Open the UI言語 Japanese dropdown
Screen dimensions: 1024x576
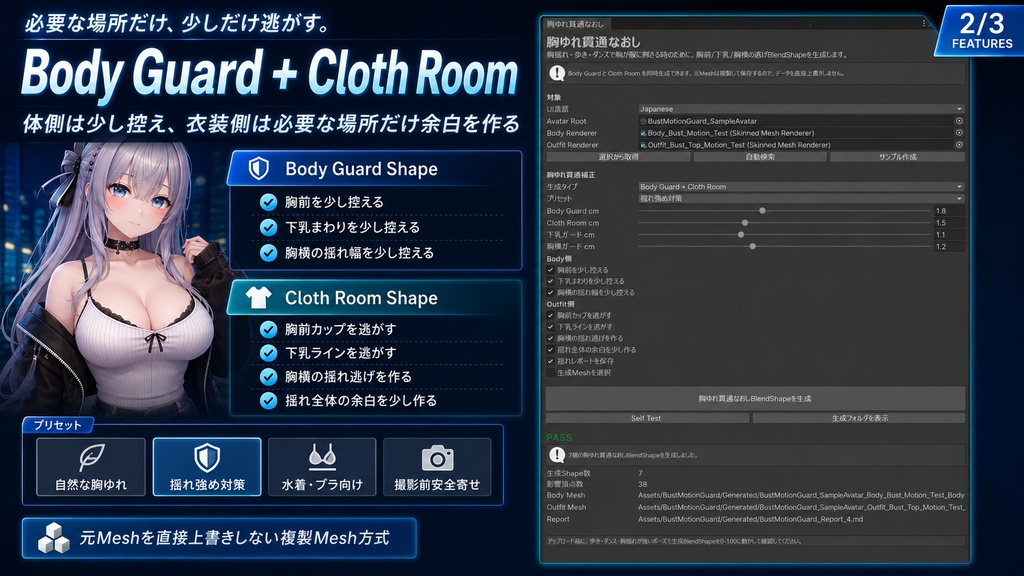tap(801, 109)
